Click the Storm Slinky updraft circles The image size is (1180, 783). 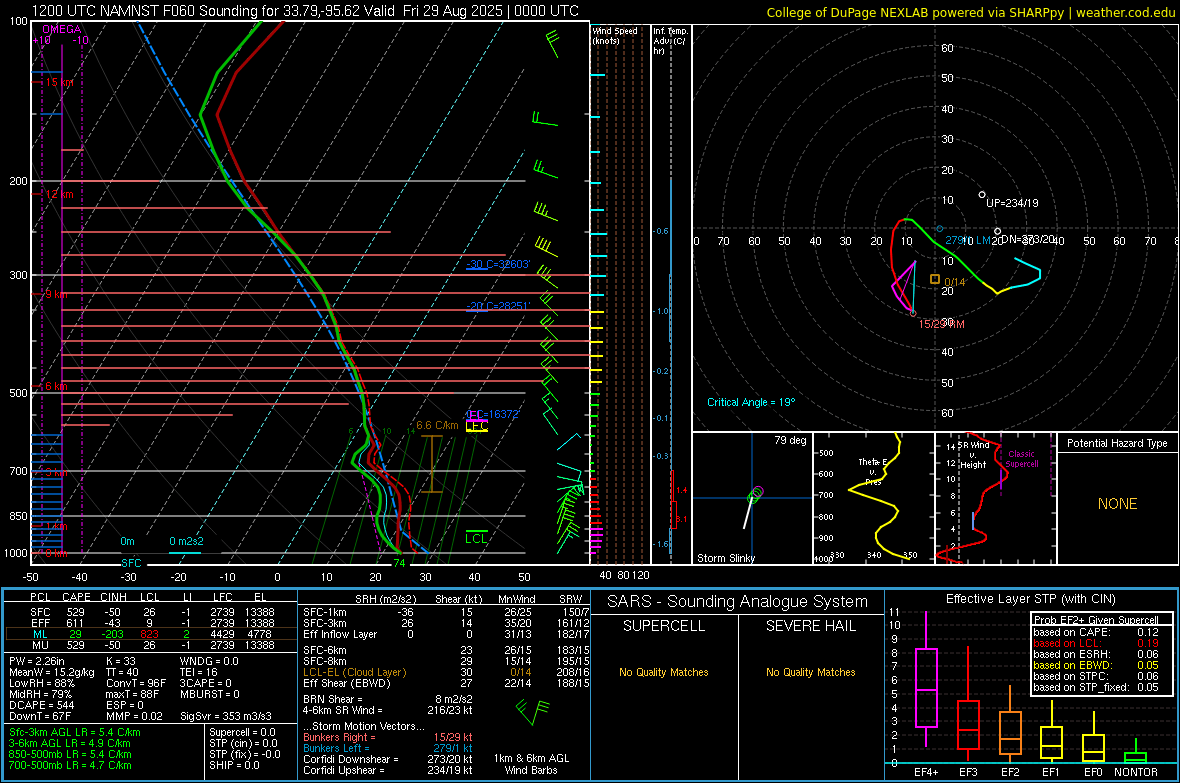[x=756, y=495]
